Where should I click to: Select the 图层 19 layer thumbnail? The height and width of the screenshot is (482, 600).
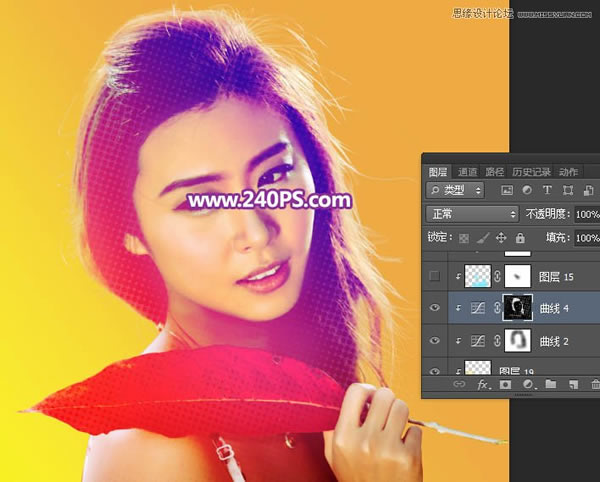[478, 368]
